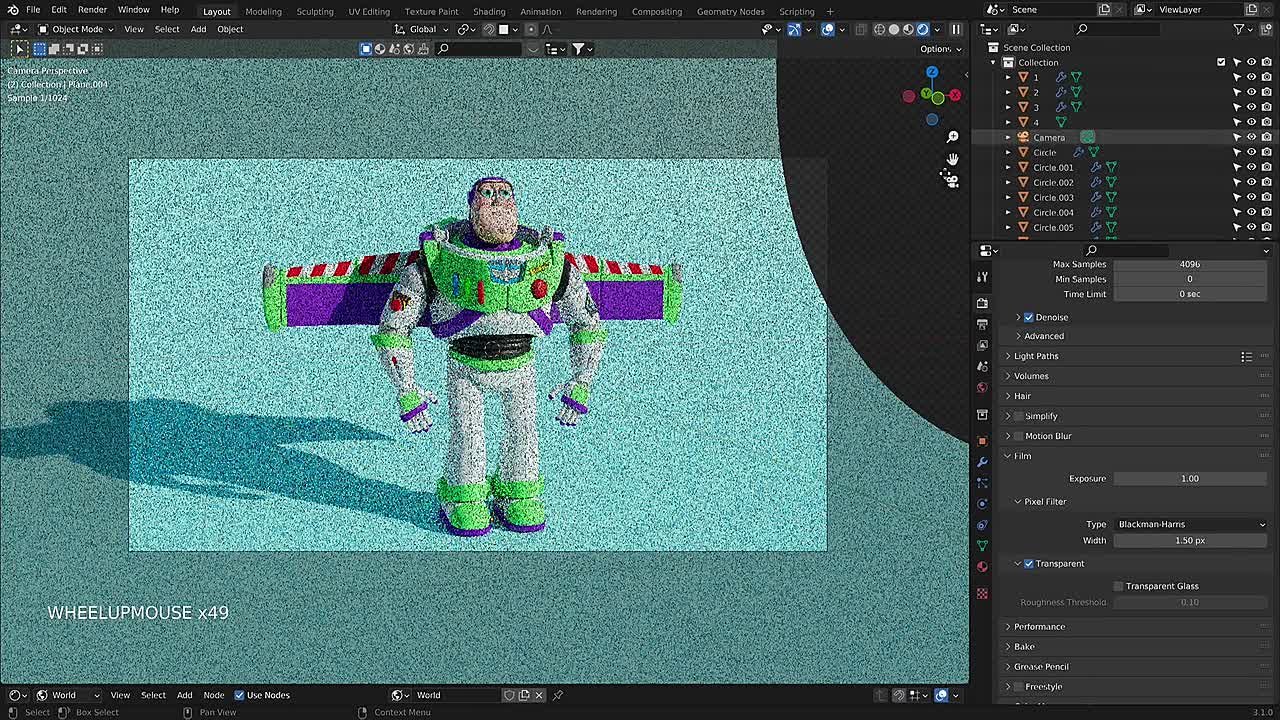Open the Material properties tab icon
Image resolution: width=1280 pixels, height=720 pixels.
point(982,566)
